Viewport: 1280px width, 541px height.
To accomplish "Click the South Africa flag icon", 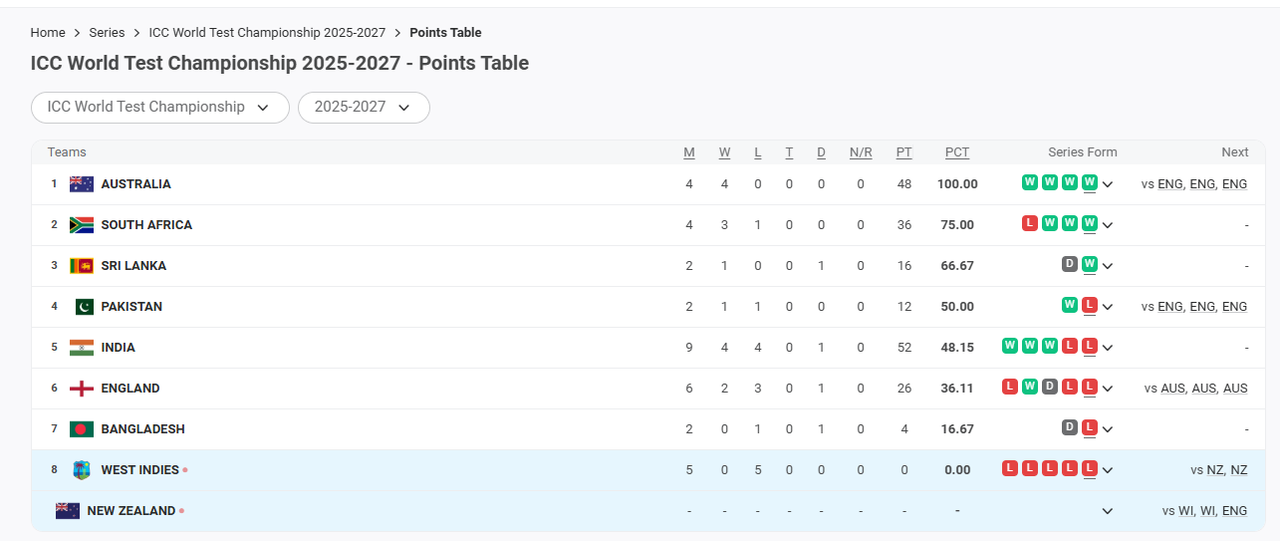I will pyautogui.click(x=81, y=225).
